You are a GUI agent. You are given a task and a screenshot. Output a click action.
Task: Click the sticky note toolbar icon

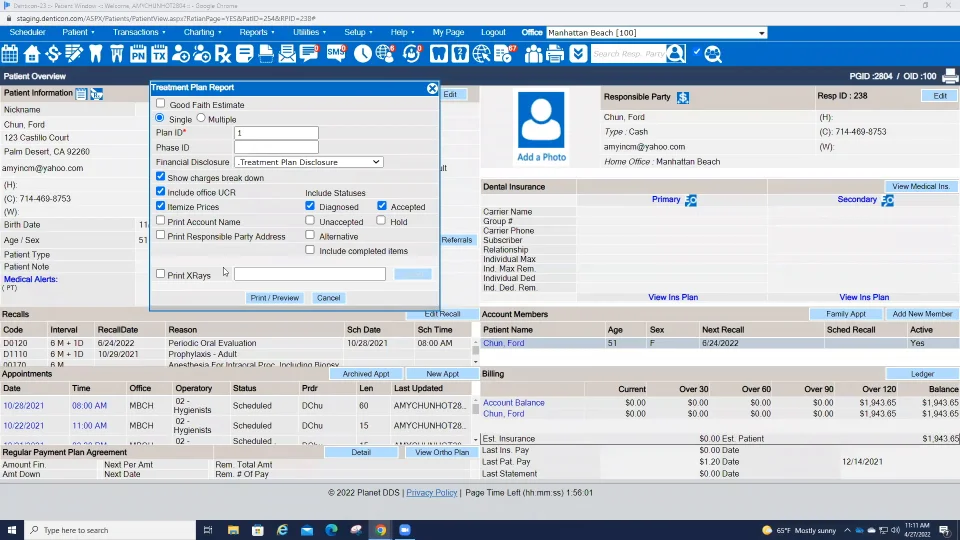coord(244,54)
